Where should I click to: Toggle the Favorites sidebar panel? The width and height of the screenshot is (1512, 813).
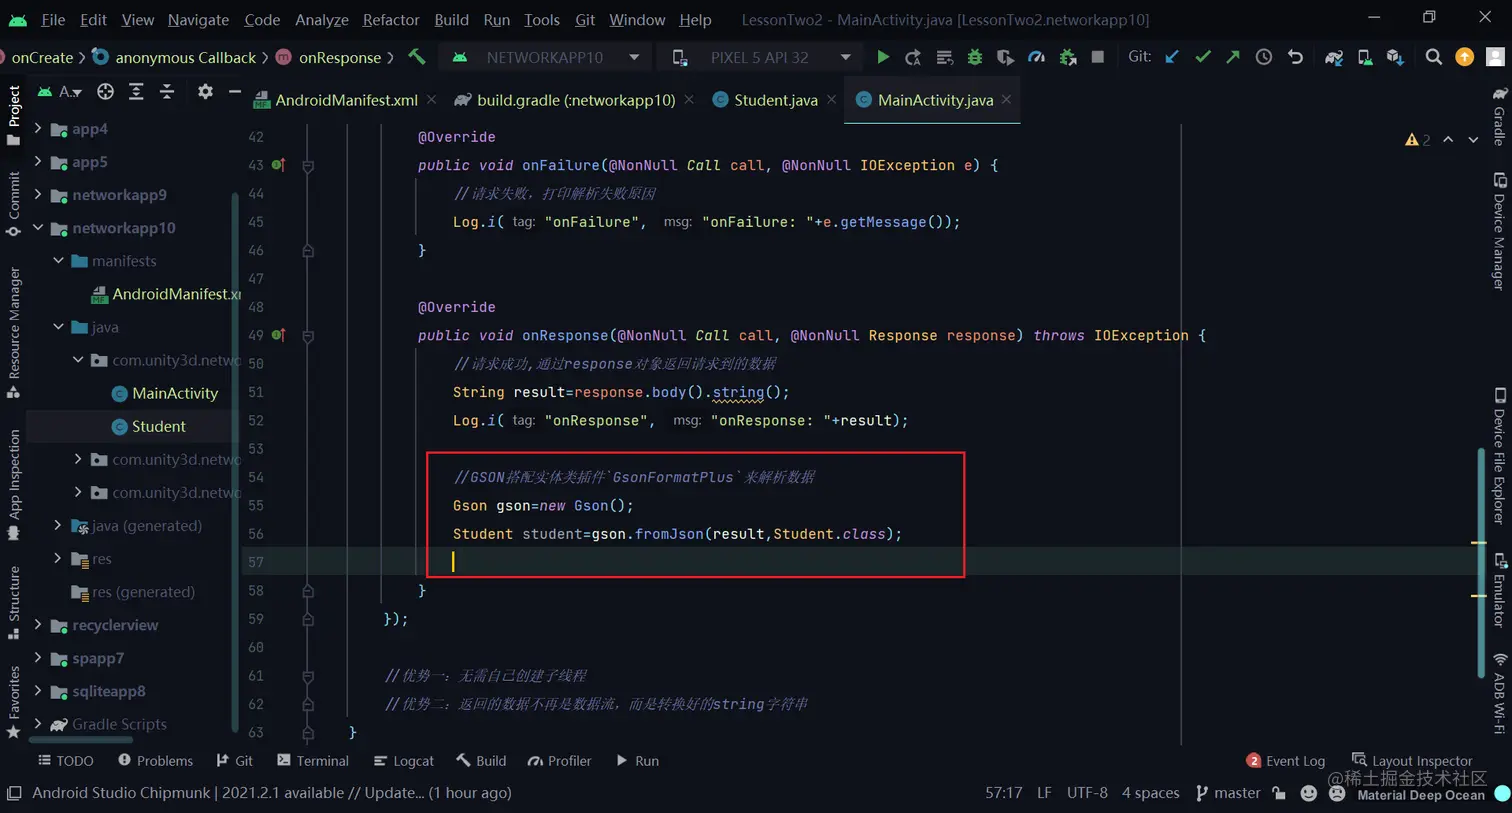[14, 702]
